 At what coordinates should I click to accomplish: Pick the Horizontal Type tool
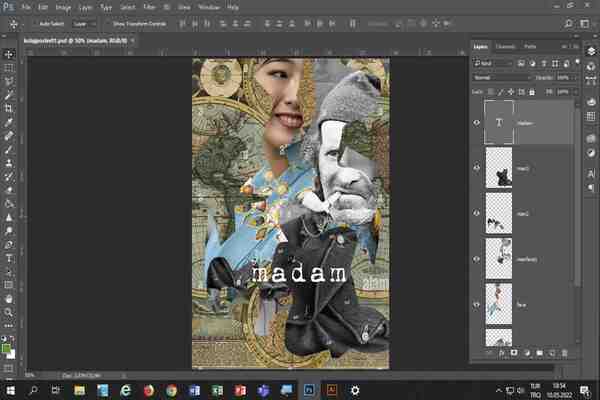coord(9,257)
